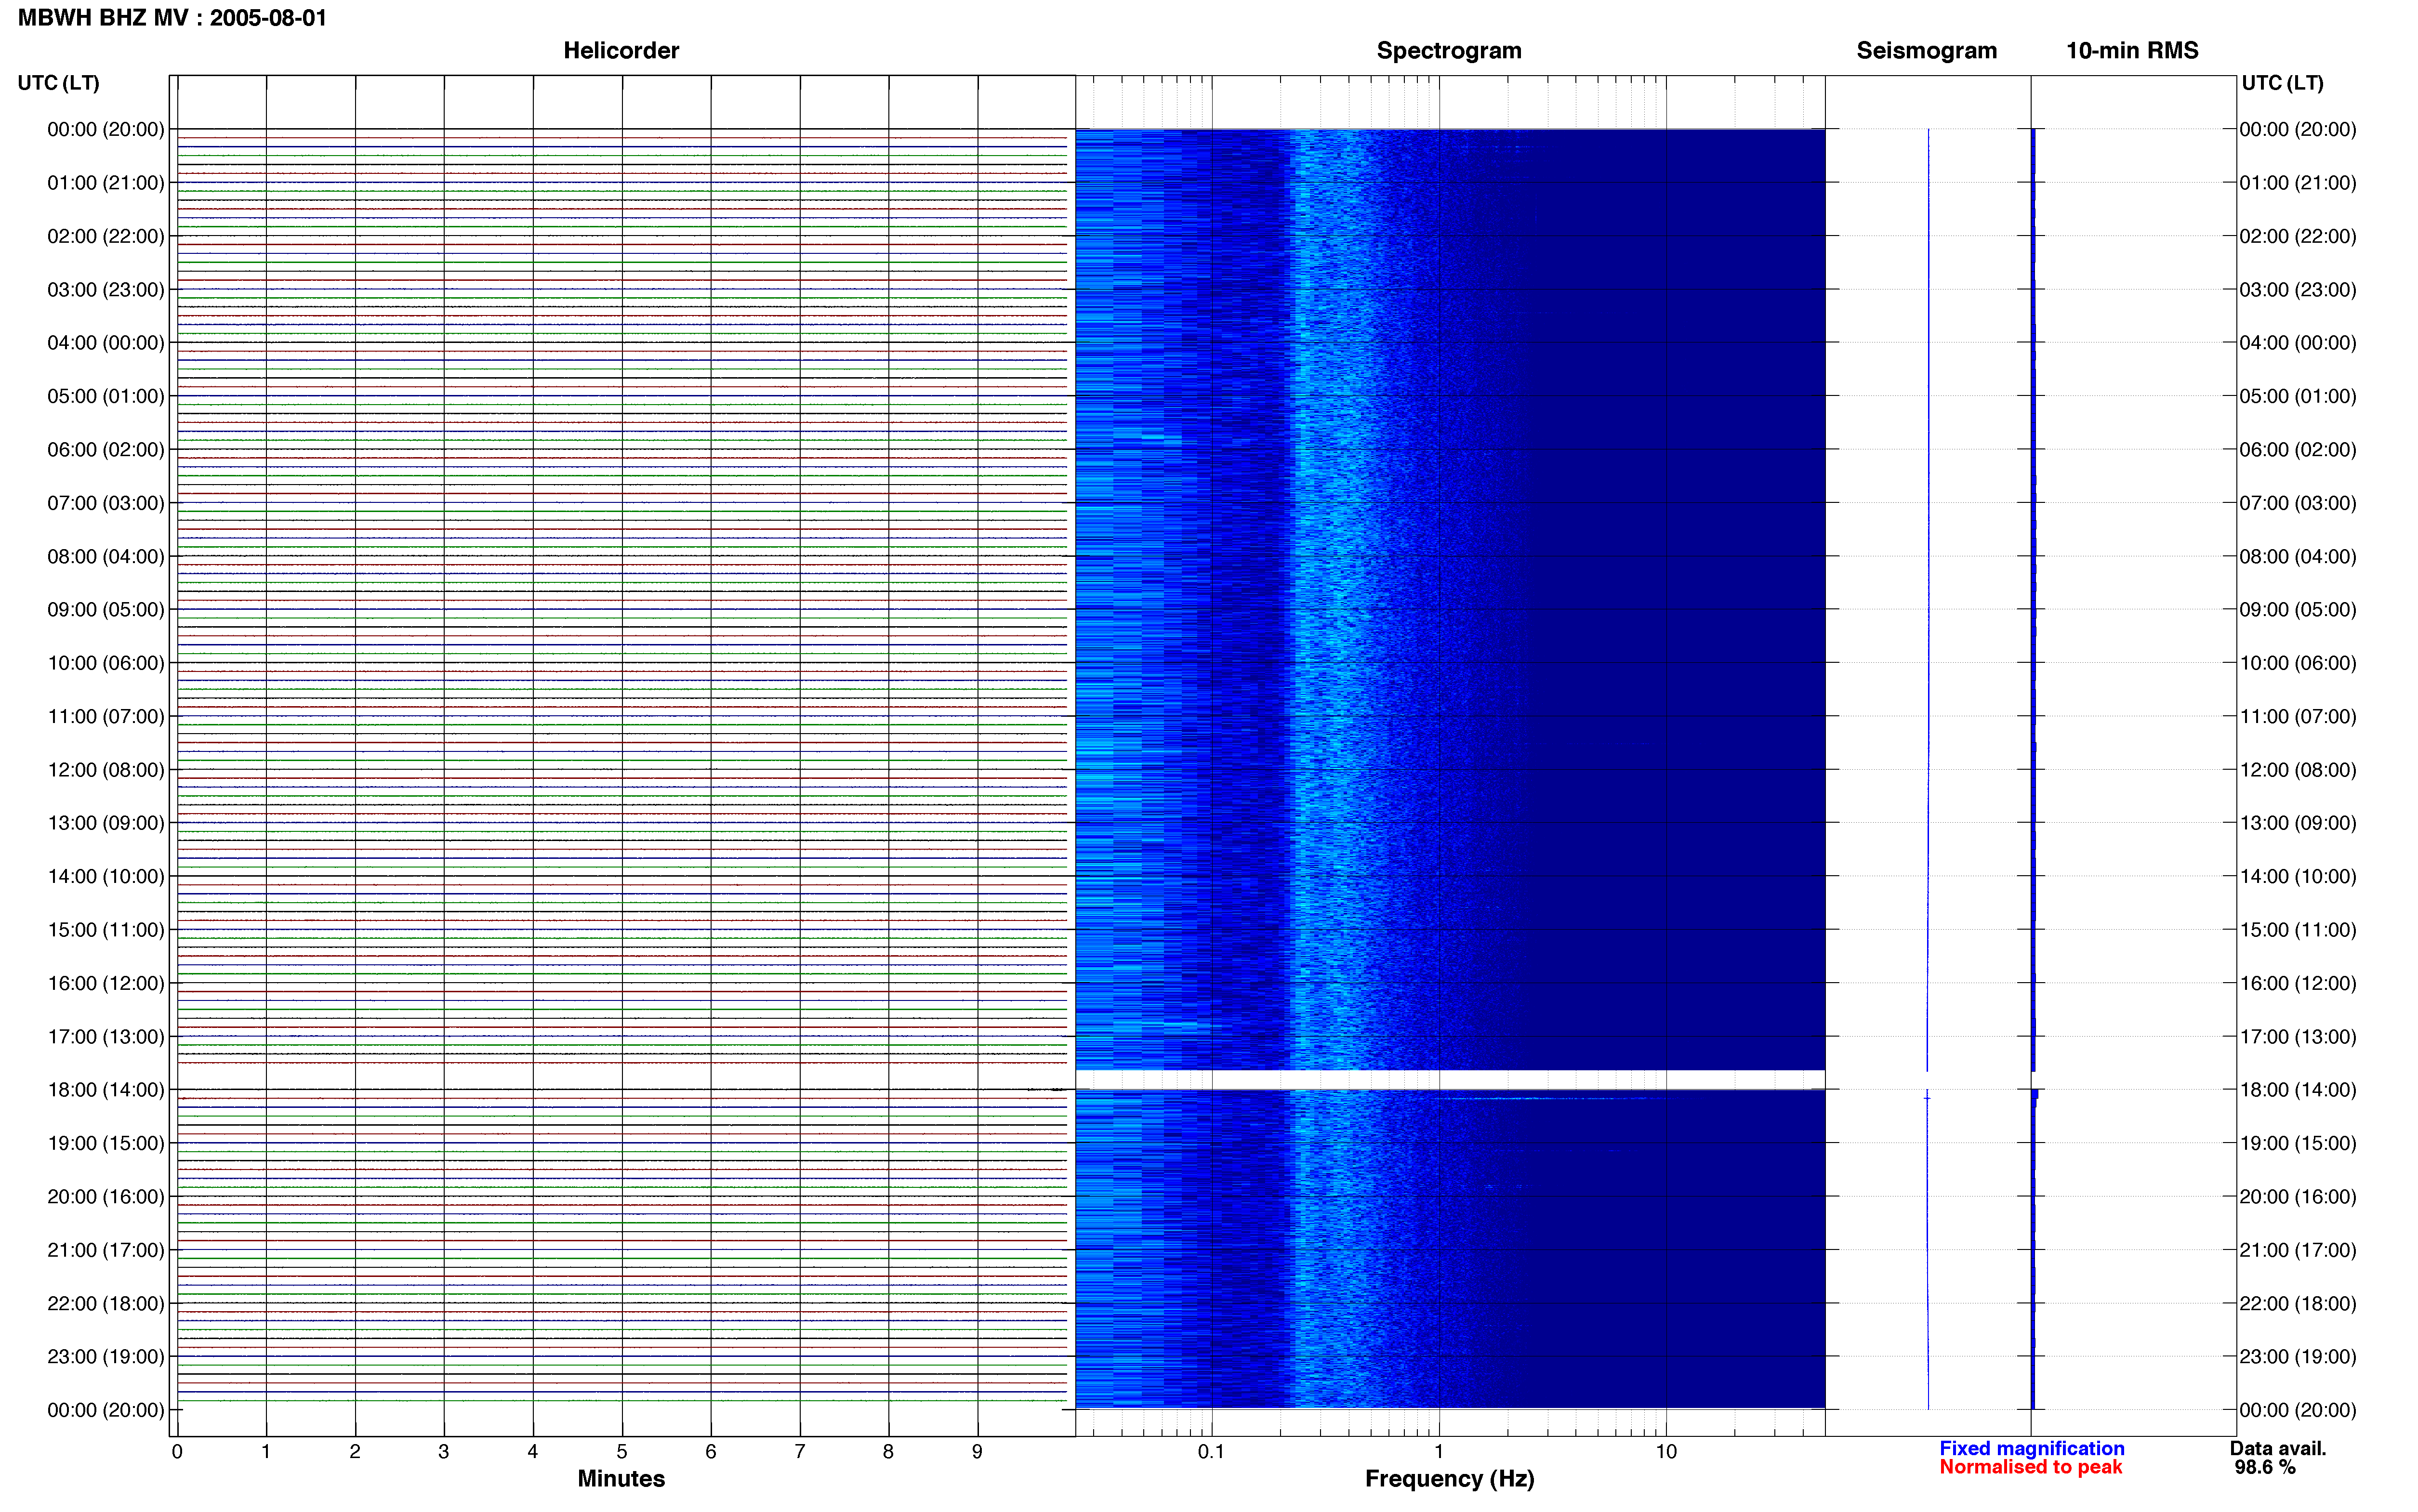
Task: Click the 'Data avail.' label
Action: (x=2278, y=1448)
